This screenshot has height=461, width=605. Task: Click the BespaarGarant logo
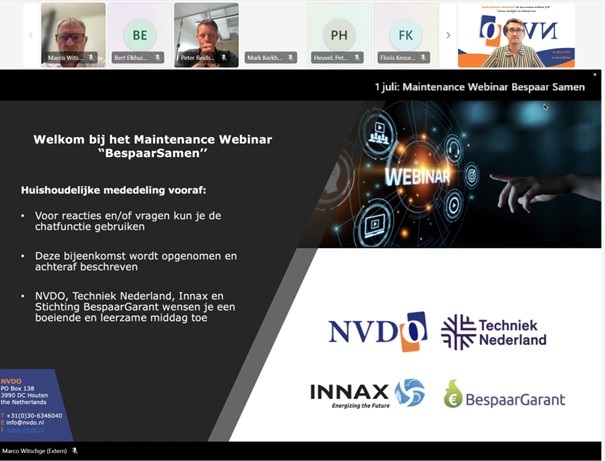click(x=504, y=394)
